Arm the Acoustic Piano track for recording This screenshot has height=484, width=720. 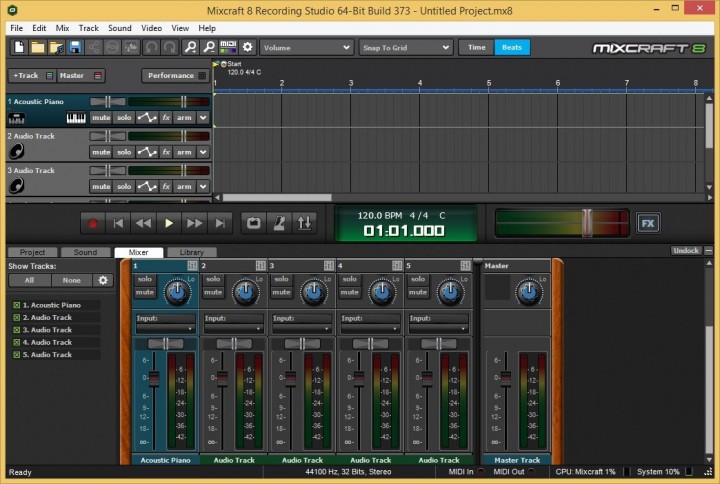pos(184,118)
